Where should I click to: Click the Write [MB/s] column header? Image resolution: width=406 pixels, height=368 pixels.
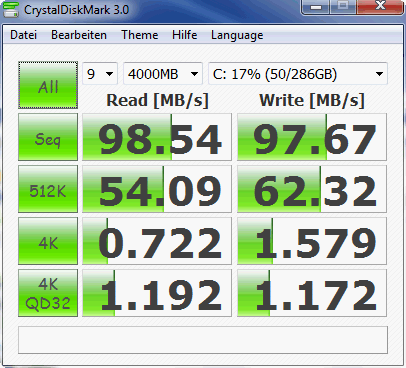click(312, 100)
